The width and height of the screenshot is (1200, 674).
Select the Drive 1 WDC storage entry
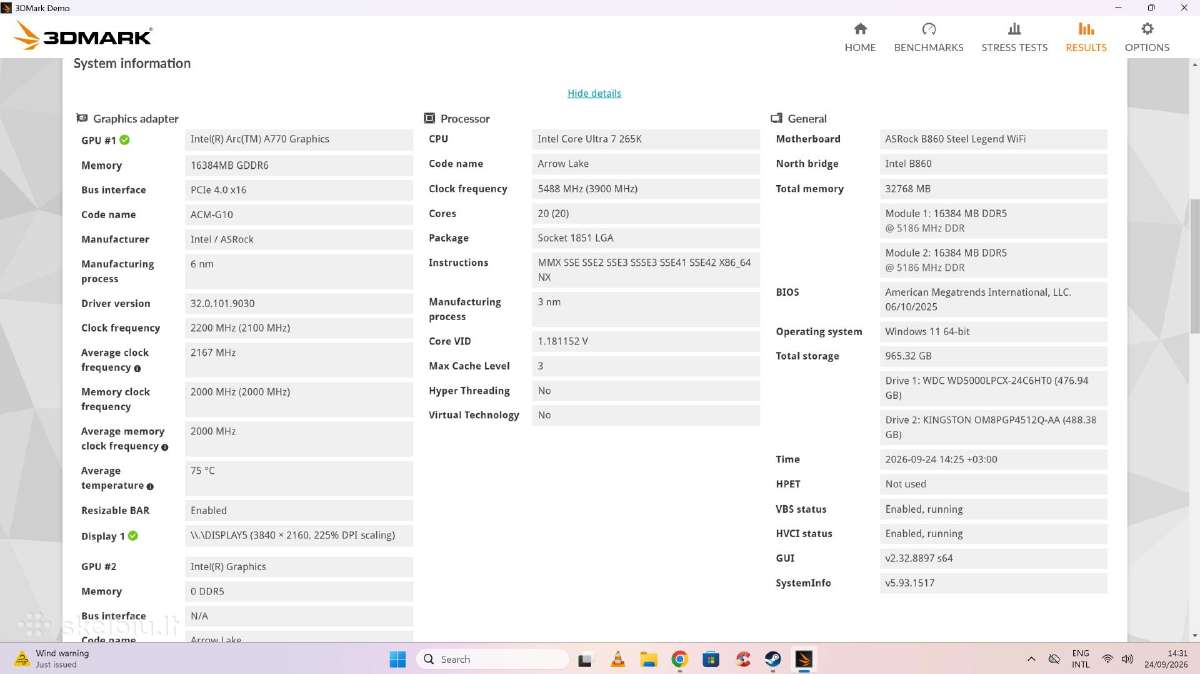pos(994,388)
